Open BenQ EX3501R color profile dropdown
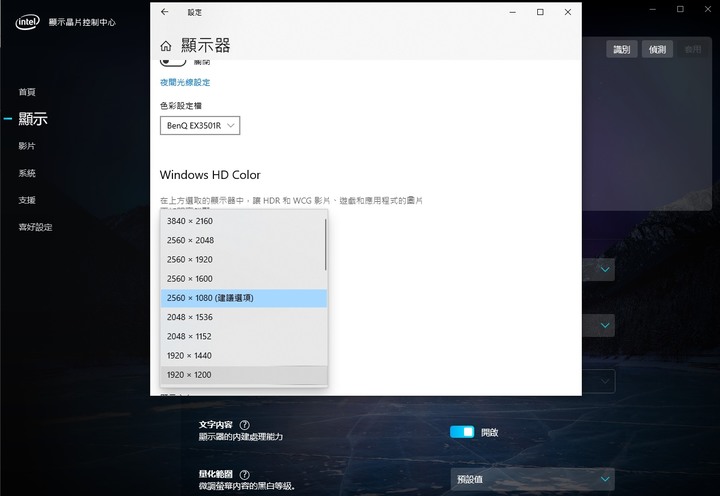This screenshot has height=496, width=720. [x=200, y=125]
